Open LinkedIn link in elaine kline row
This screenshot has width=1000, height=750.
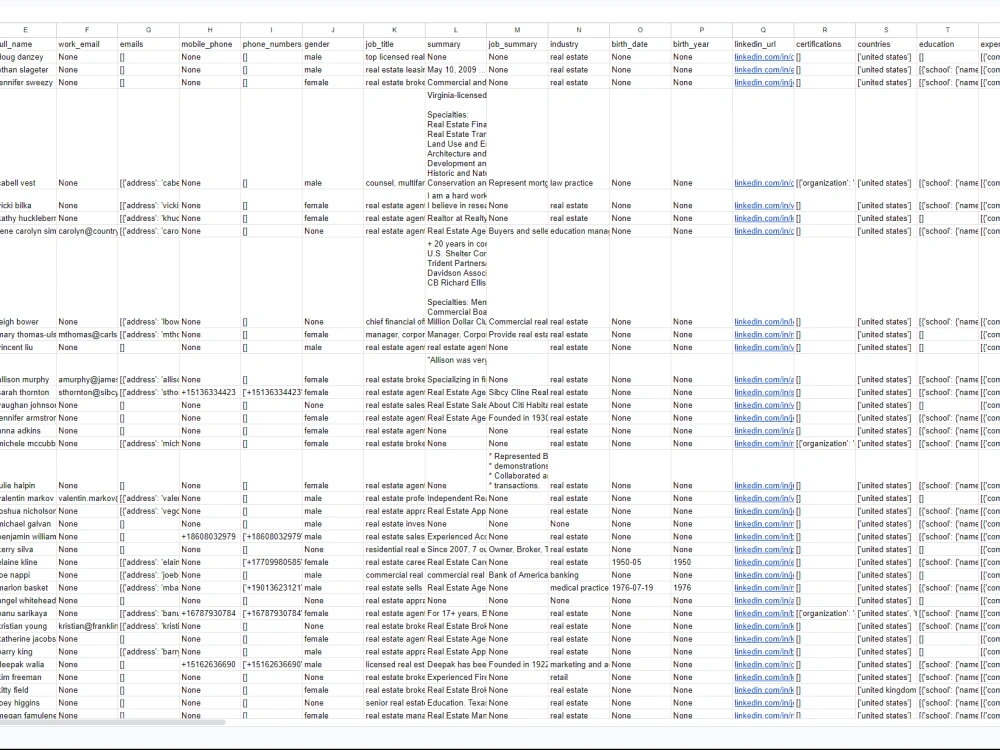(763, 562)
